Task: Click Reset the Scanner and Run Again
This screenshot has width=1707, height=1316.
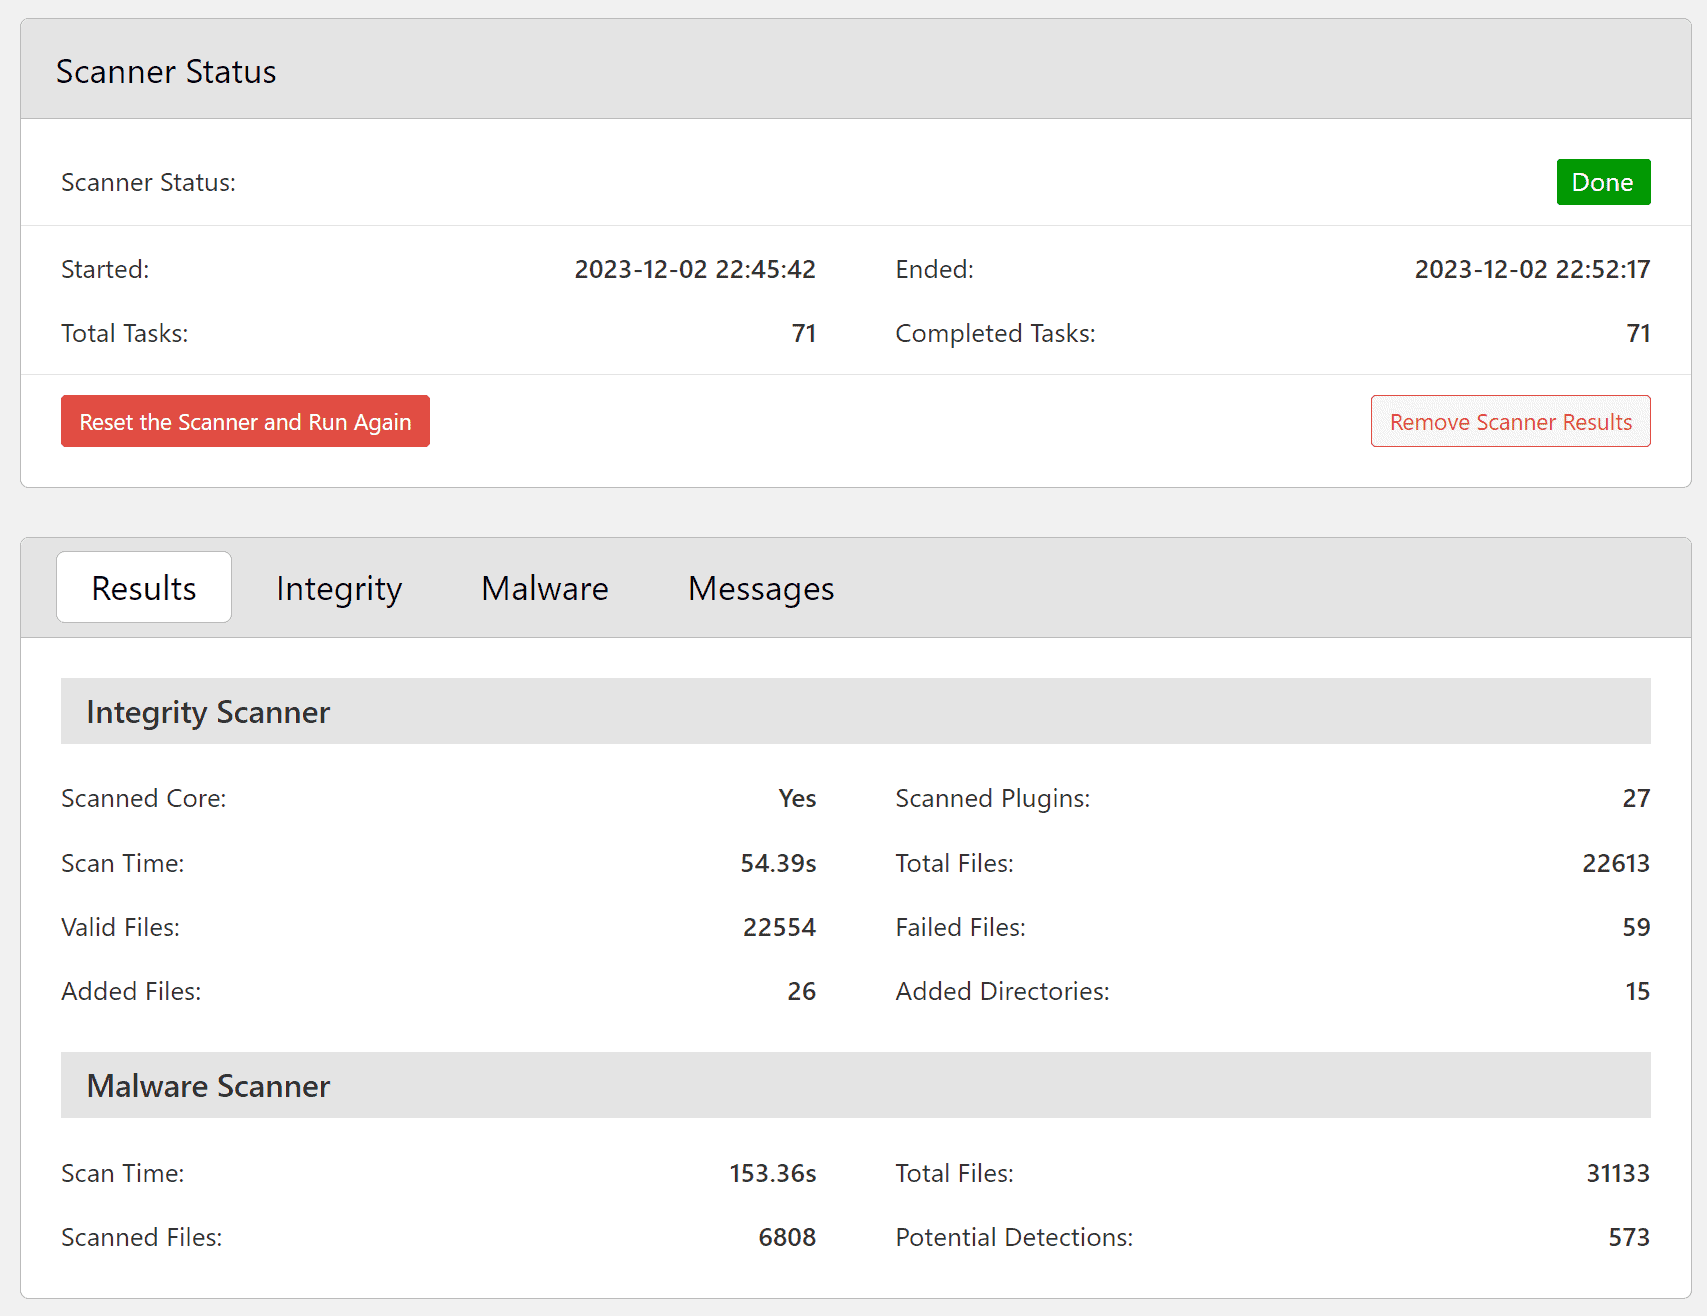Action: (x=245, y=421)
